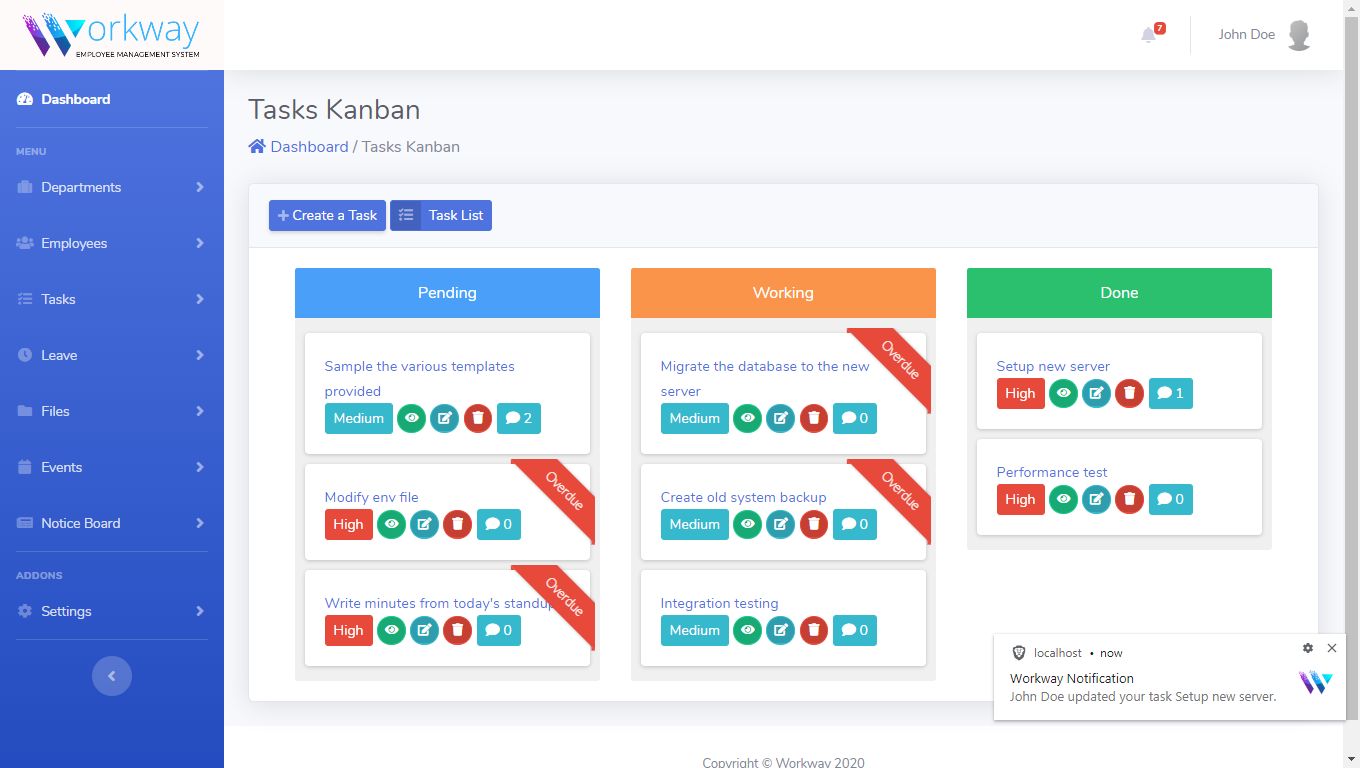View the Setup new server task

(1063, 393)
